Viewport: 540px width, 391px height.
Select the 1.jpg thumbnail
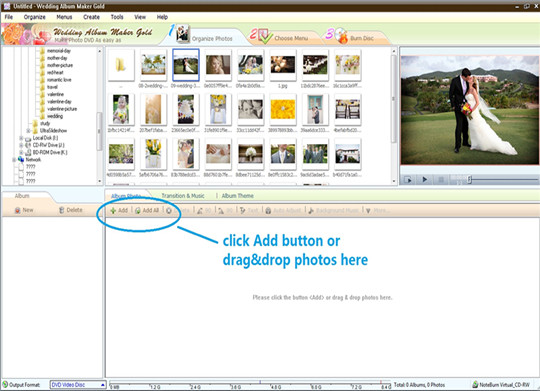(x=283, y=65)
